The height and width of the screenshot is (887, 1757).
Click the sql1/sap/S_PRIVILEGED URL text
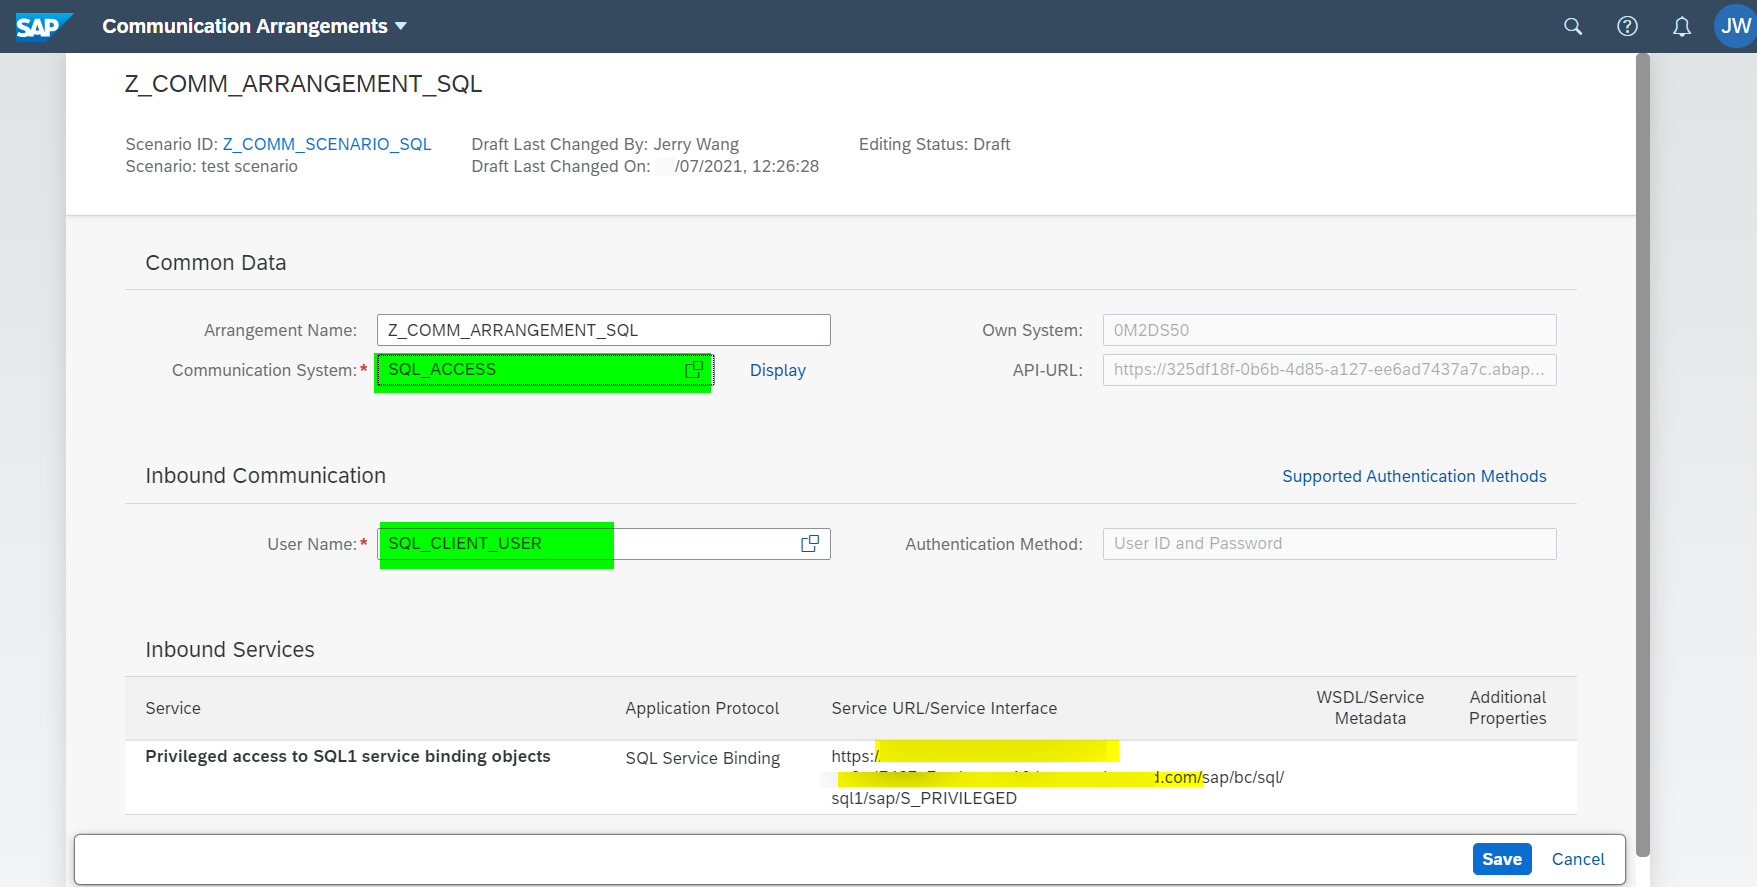pos(924,798)
